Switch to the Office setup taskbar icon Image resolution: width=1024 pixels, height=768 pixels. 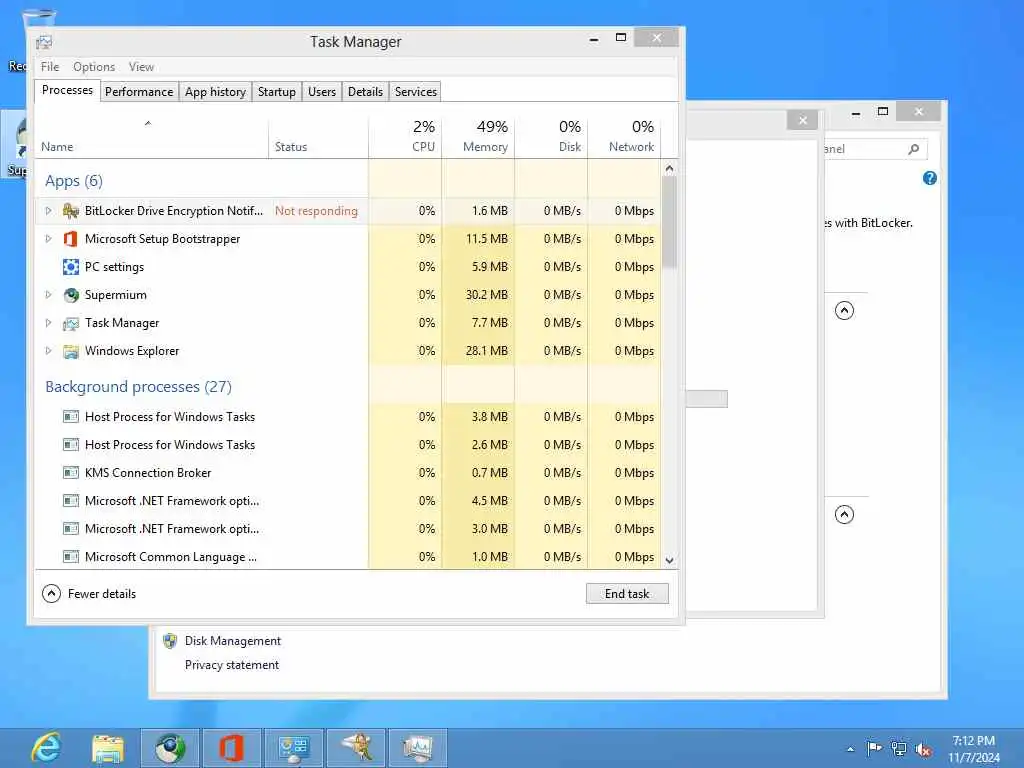coord(231,748)
